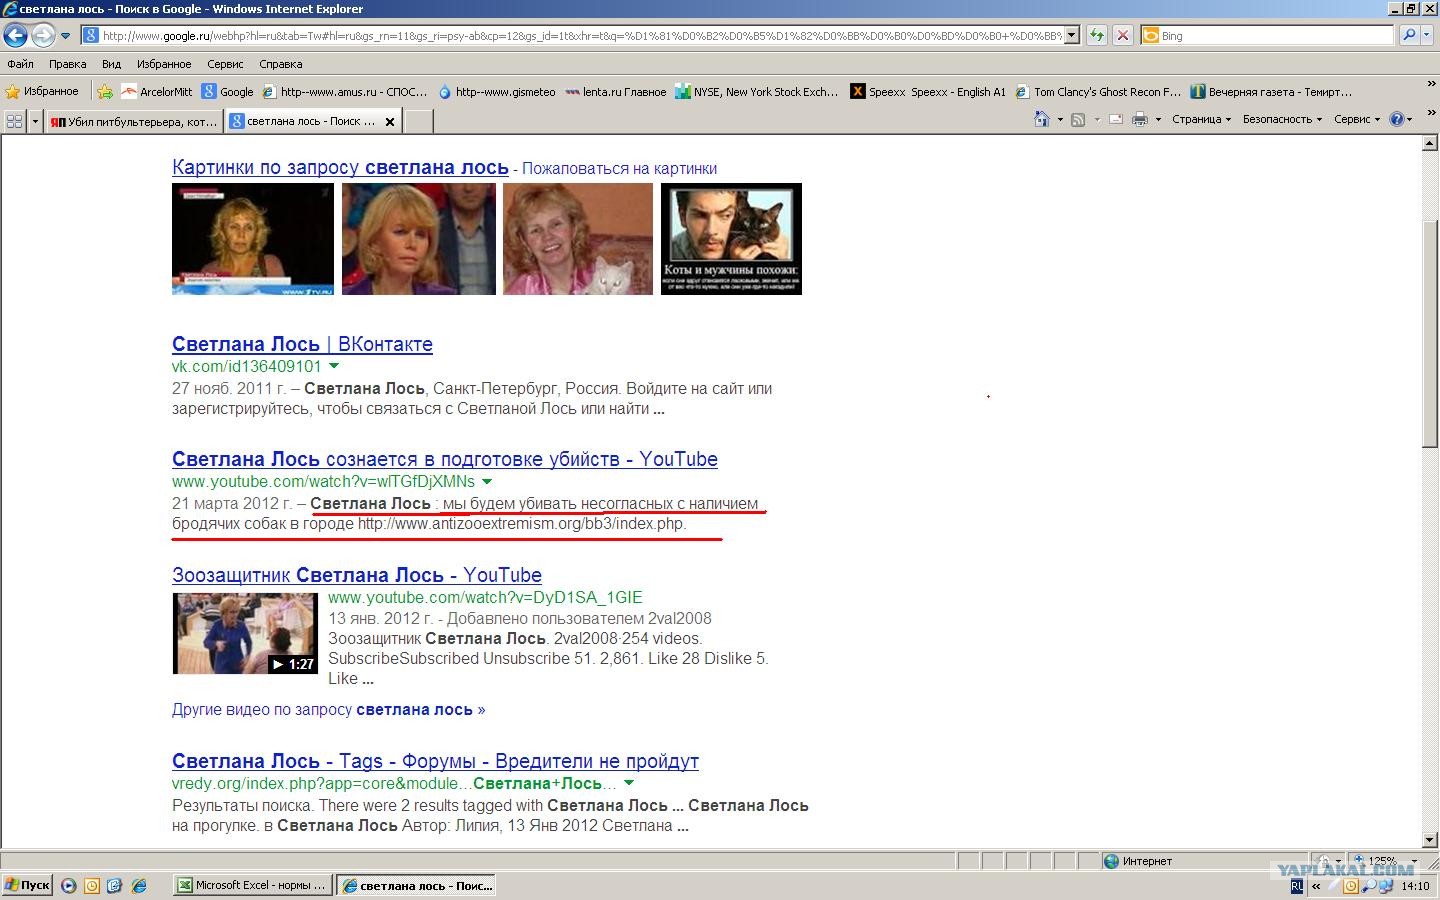Open Tom Clancy's Ghost Recon bookmark
Viewport: 1440px width, 900px height.
(x=1098, y=91)
